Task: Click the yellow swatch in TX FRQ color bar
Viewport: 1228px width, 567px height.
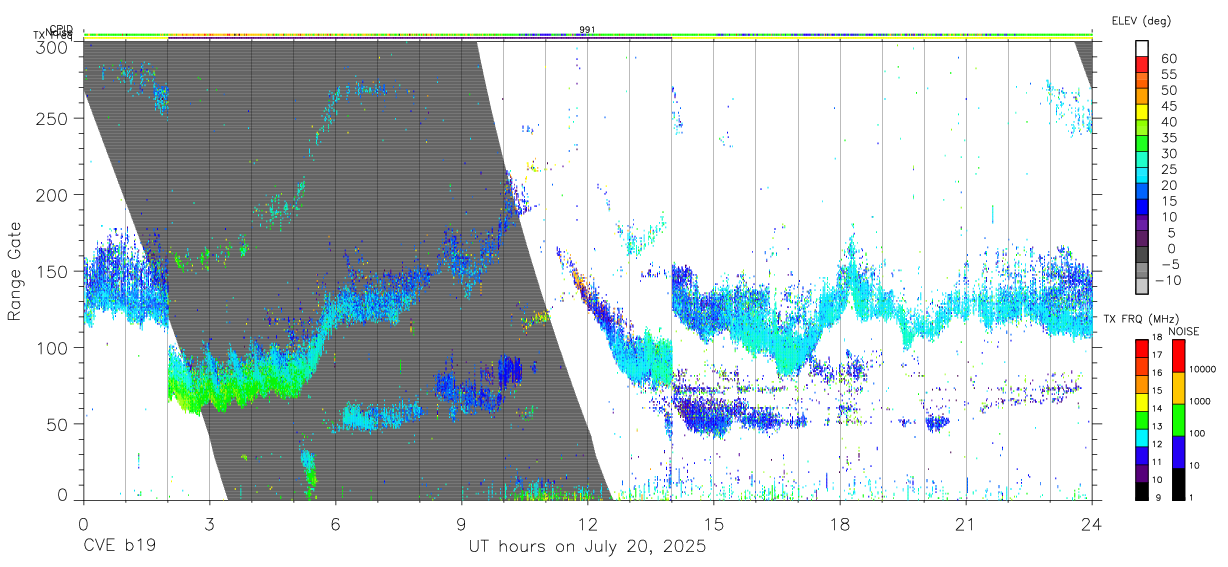Action: [x=1142, y=402]
